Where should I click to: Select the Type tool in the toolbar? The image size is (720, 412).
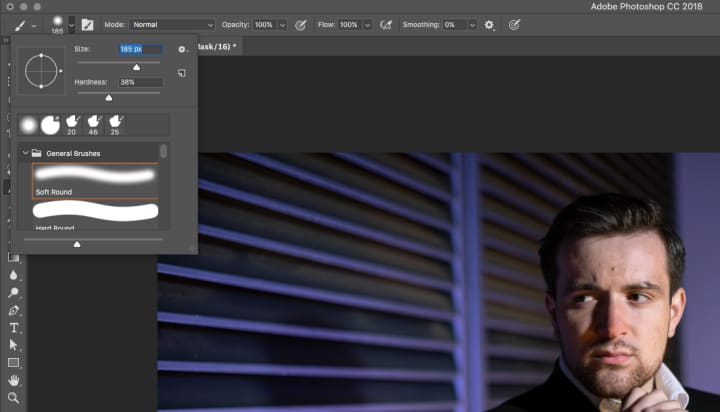point(14,328)
